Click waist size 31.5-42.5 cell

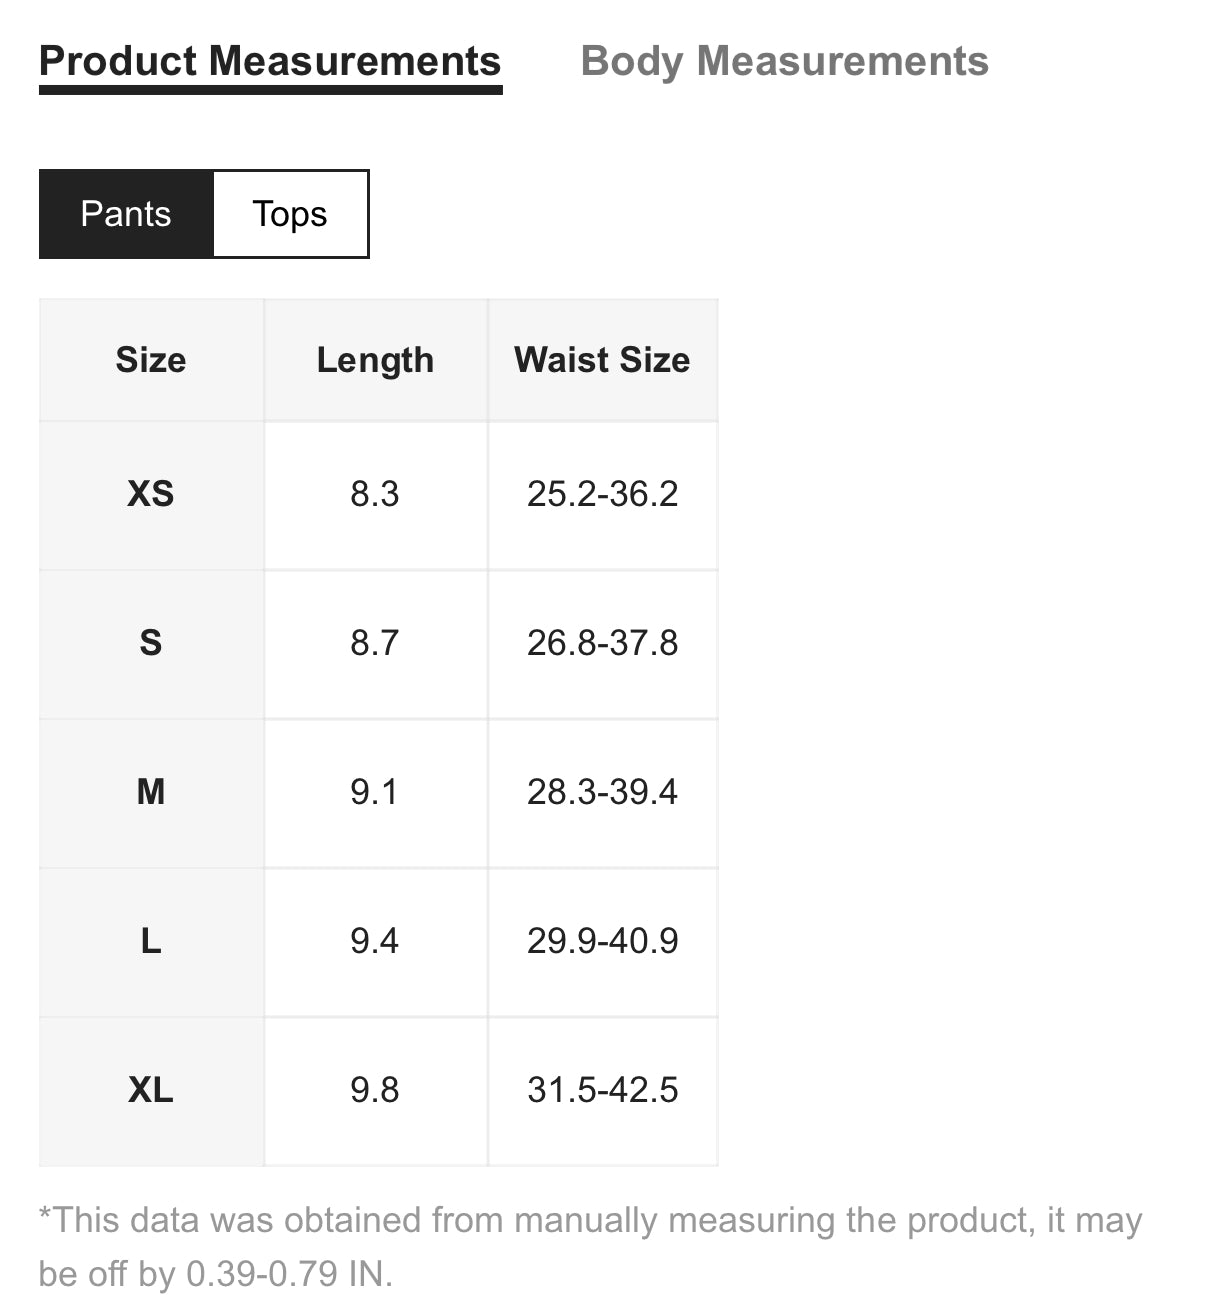(x=602, y=1090)
